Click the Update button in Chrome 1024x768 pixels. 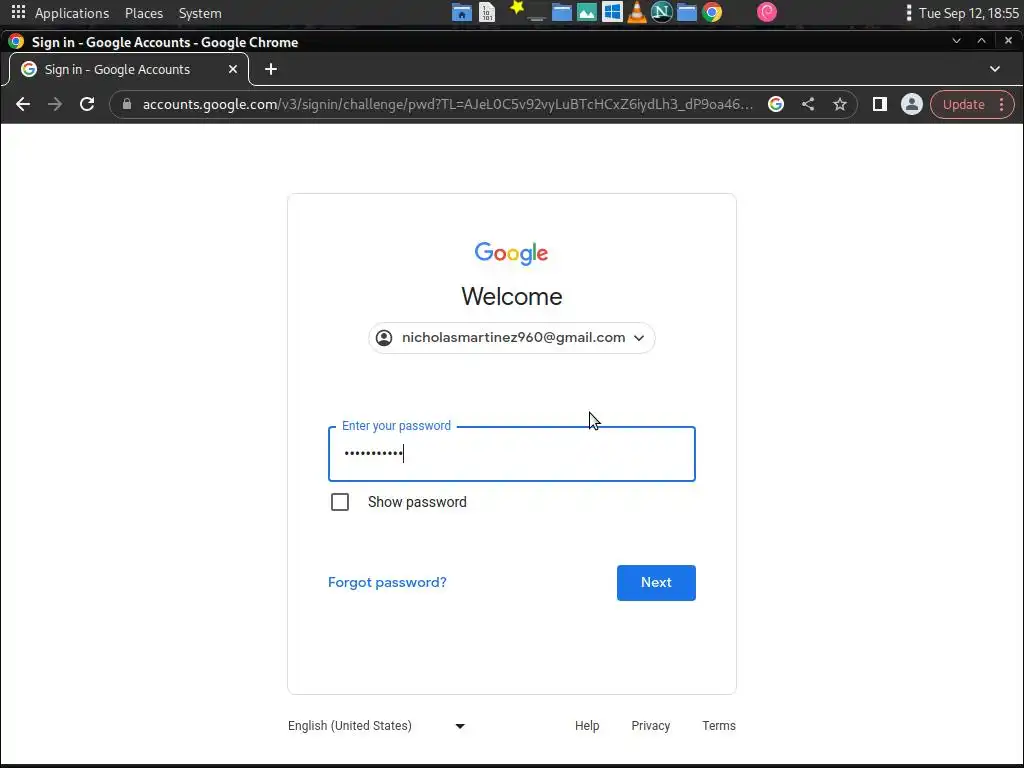coord(963,104)
